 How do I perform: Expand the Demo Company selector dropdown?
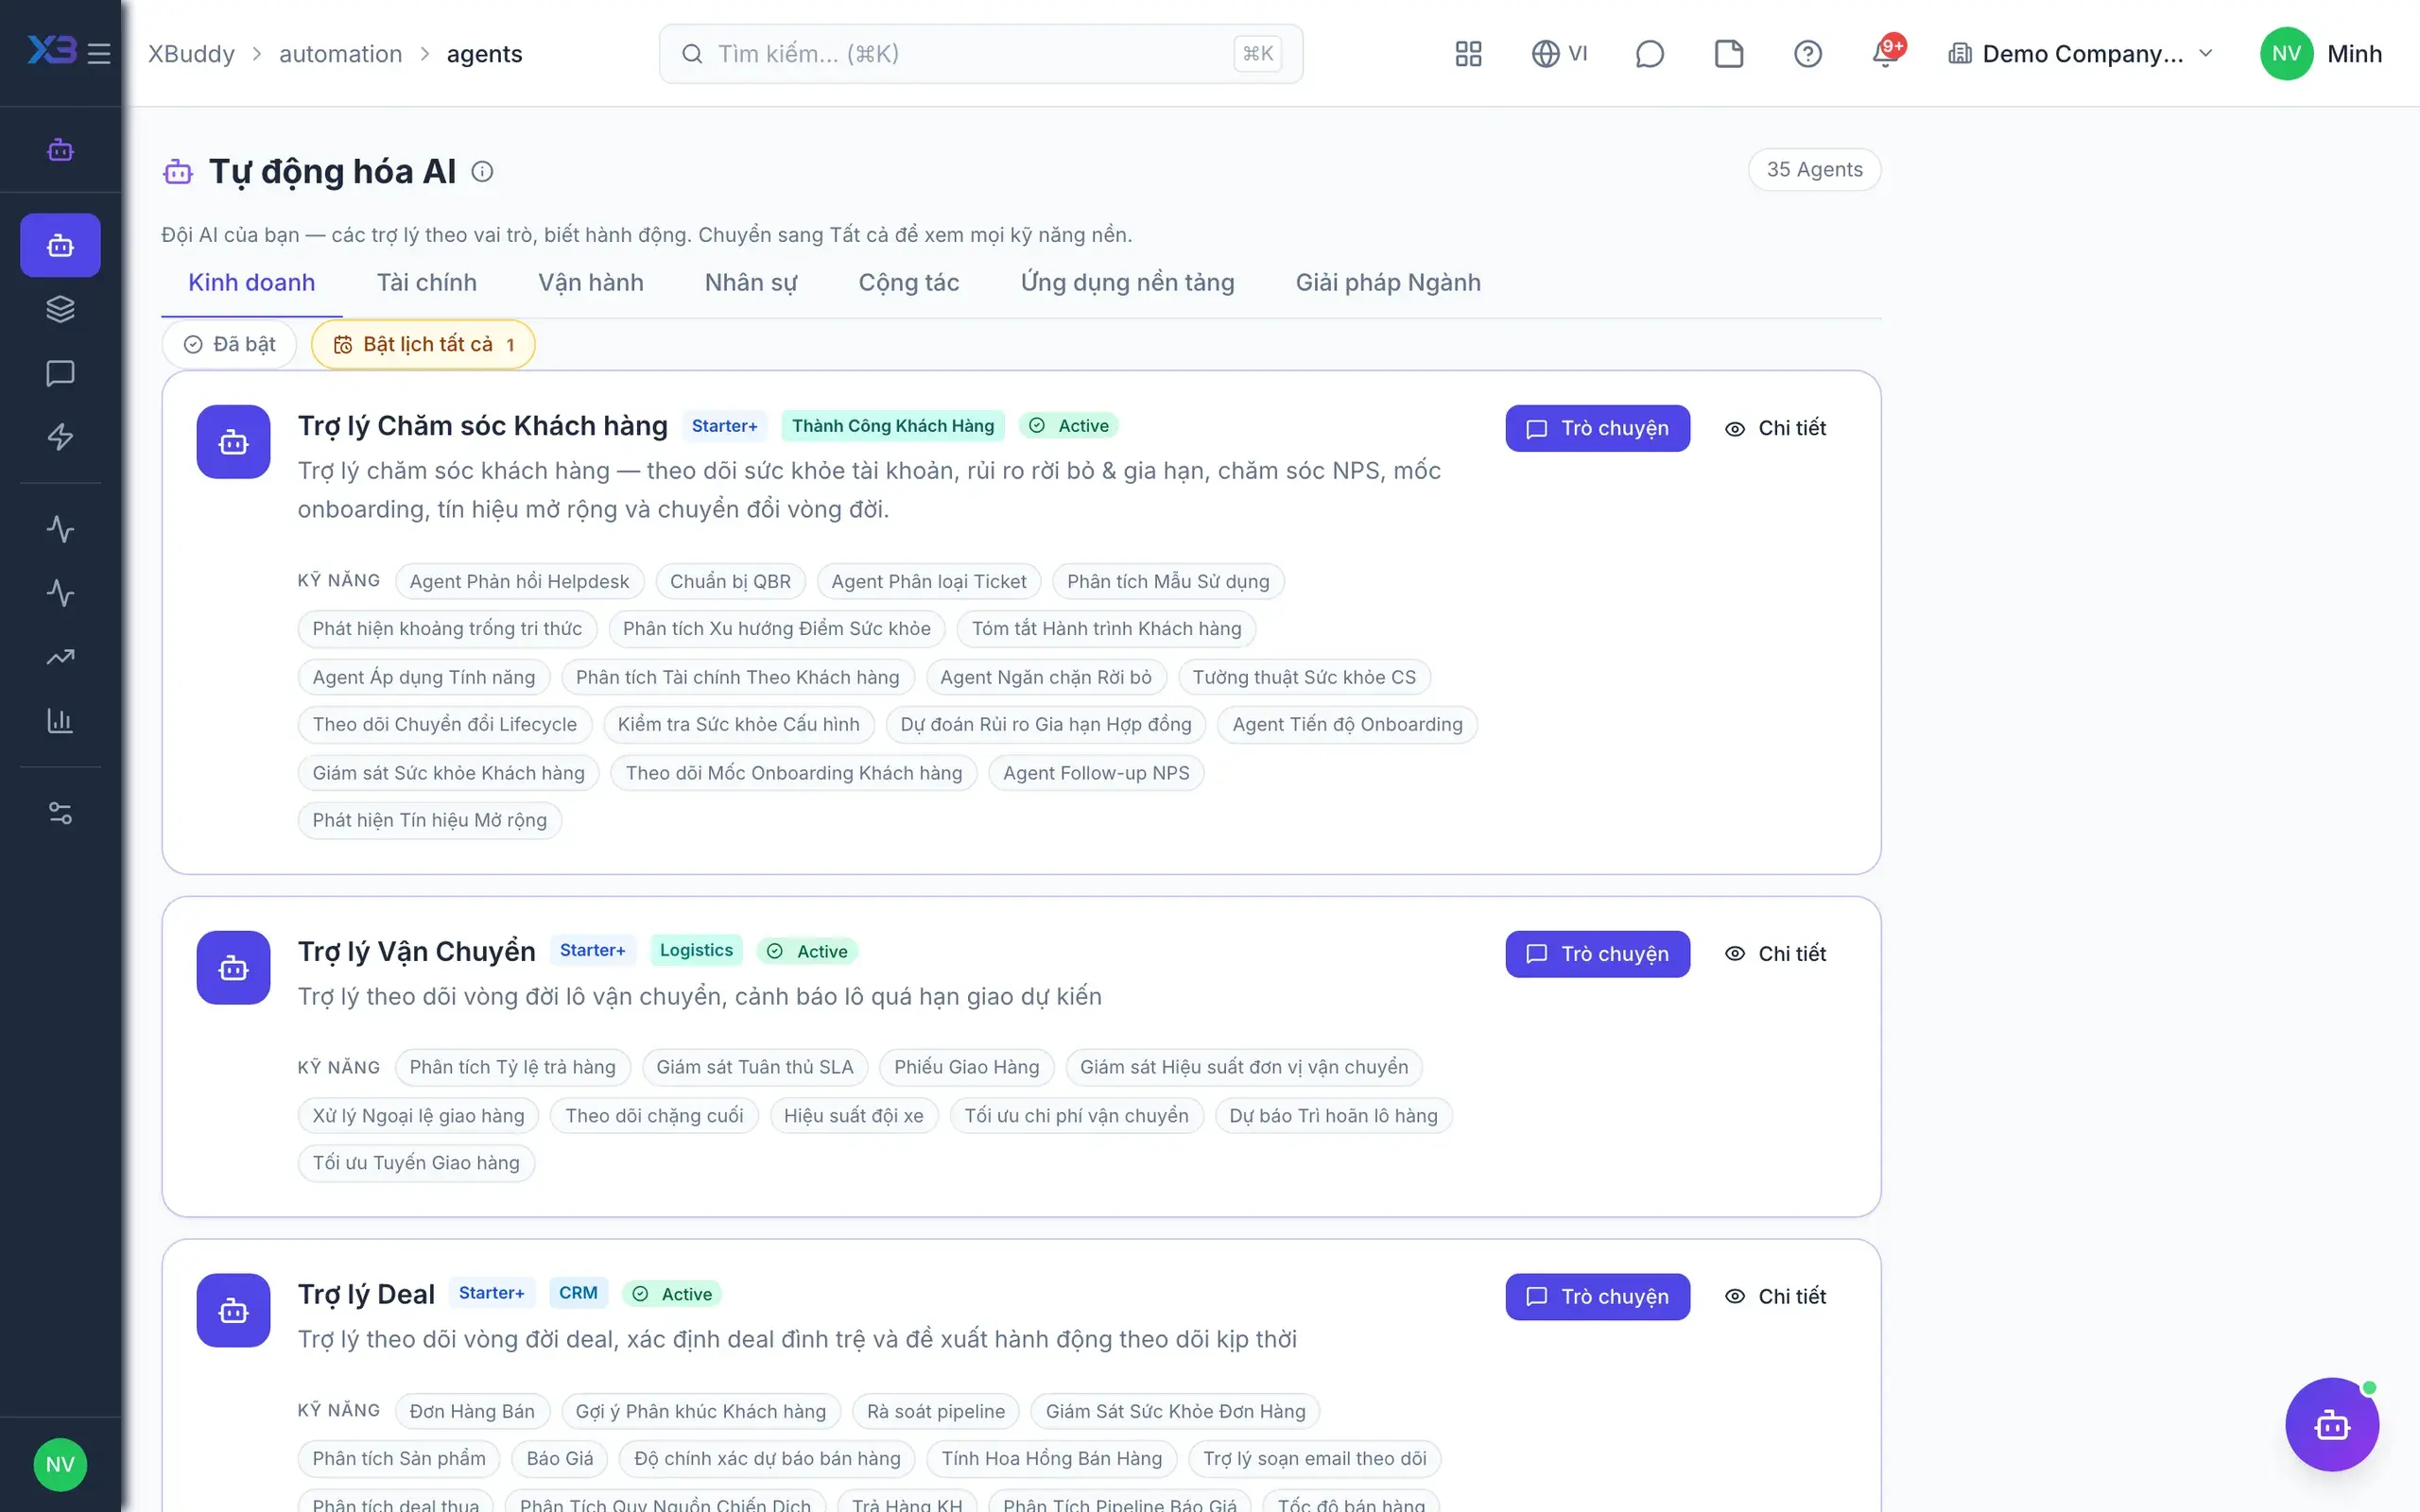pyautogui.click(x=2080, y=54)
